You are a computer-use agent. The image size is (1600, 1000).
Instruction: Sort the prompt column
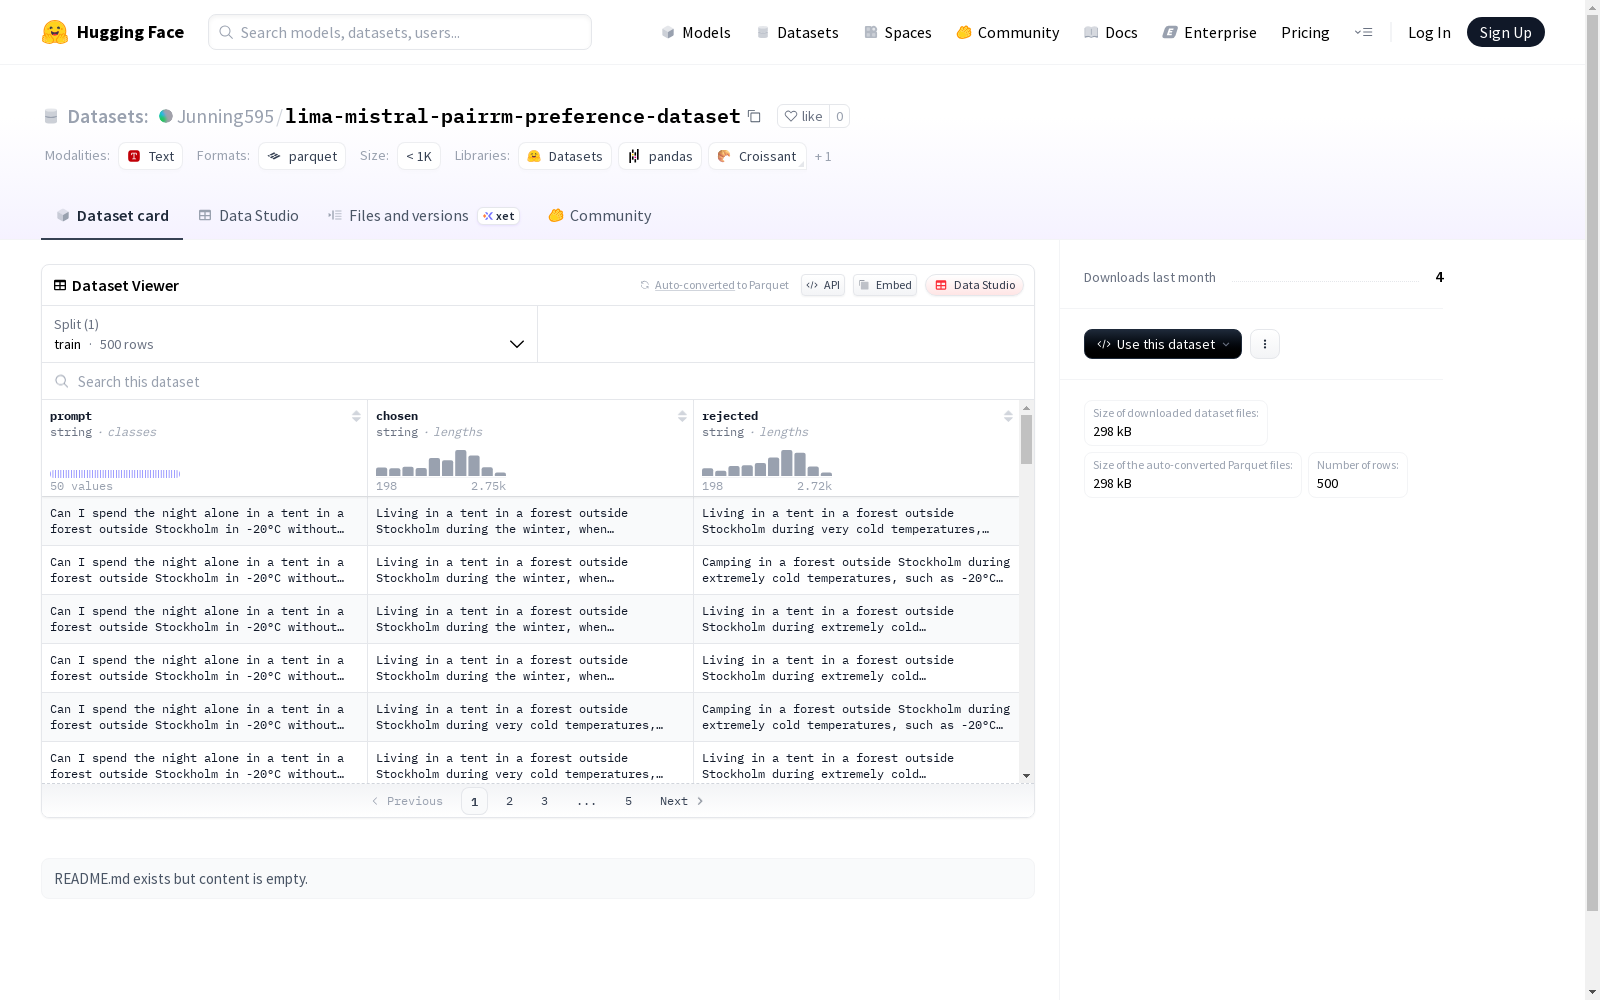[356, 416]
